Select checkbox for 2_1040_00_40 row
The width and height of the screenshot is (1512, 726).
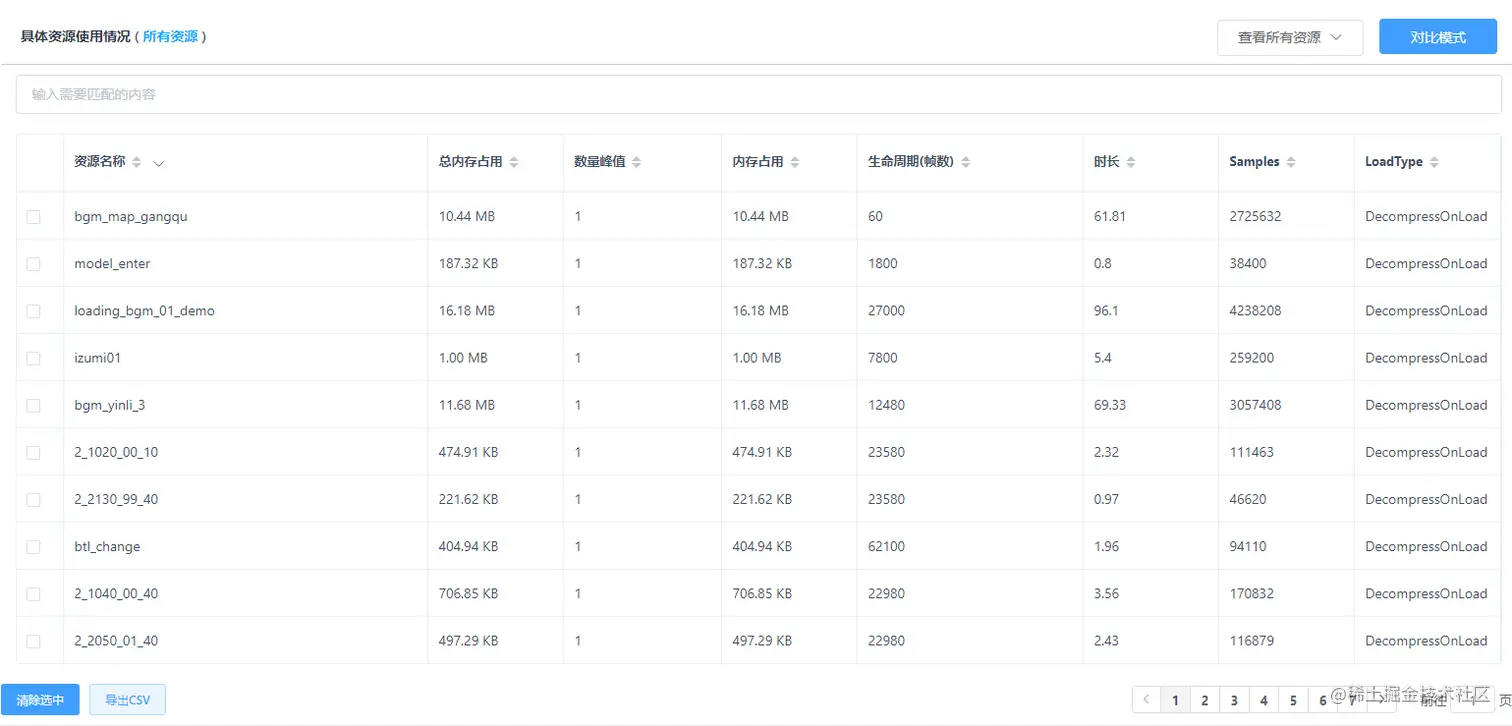[33, 594]
